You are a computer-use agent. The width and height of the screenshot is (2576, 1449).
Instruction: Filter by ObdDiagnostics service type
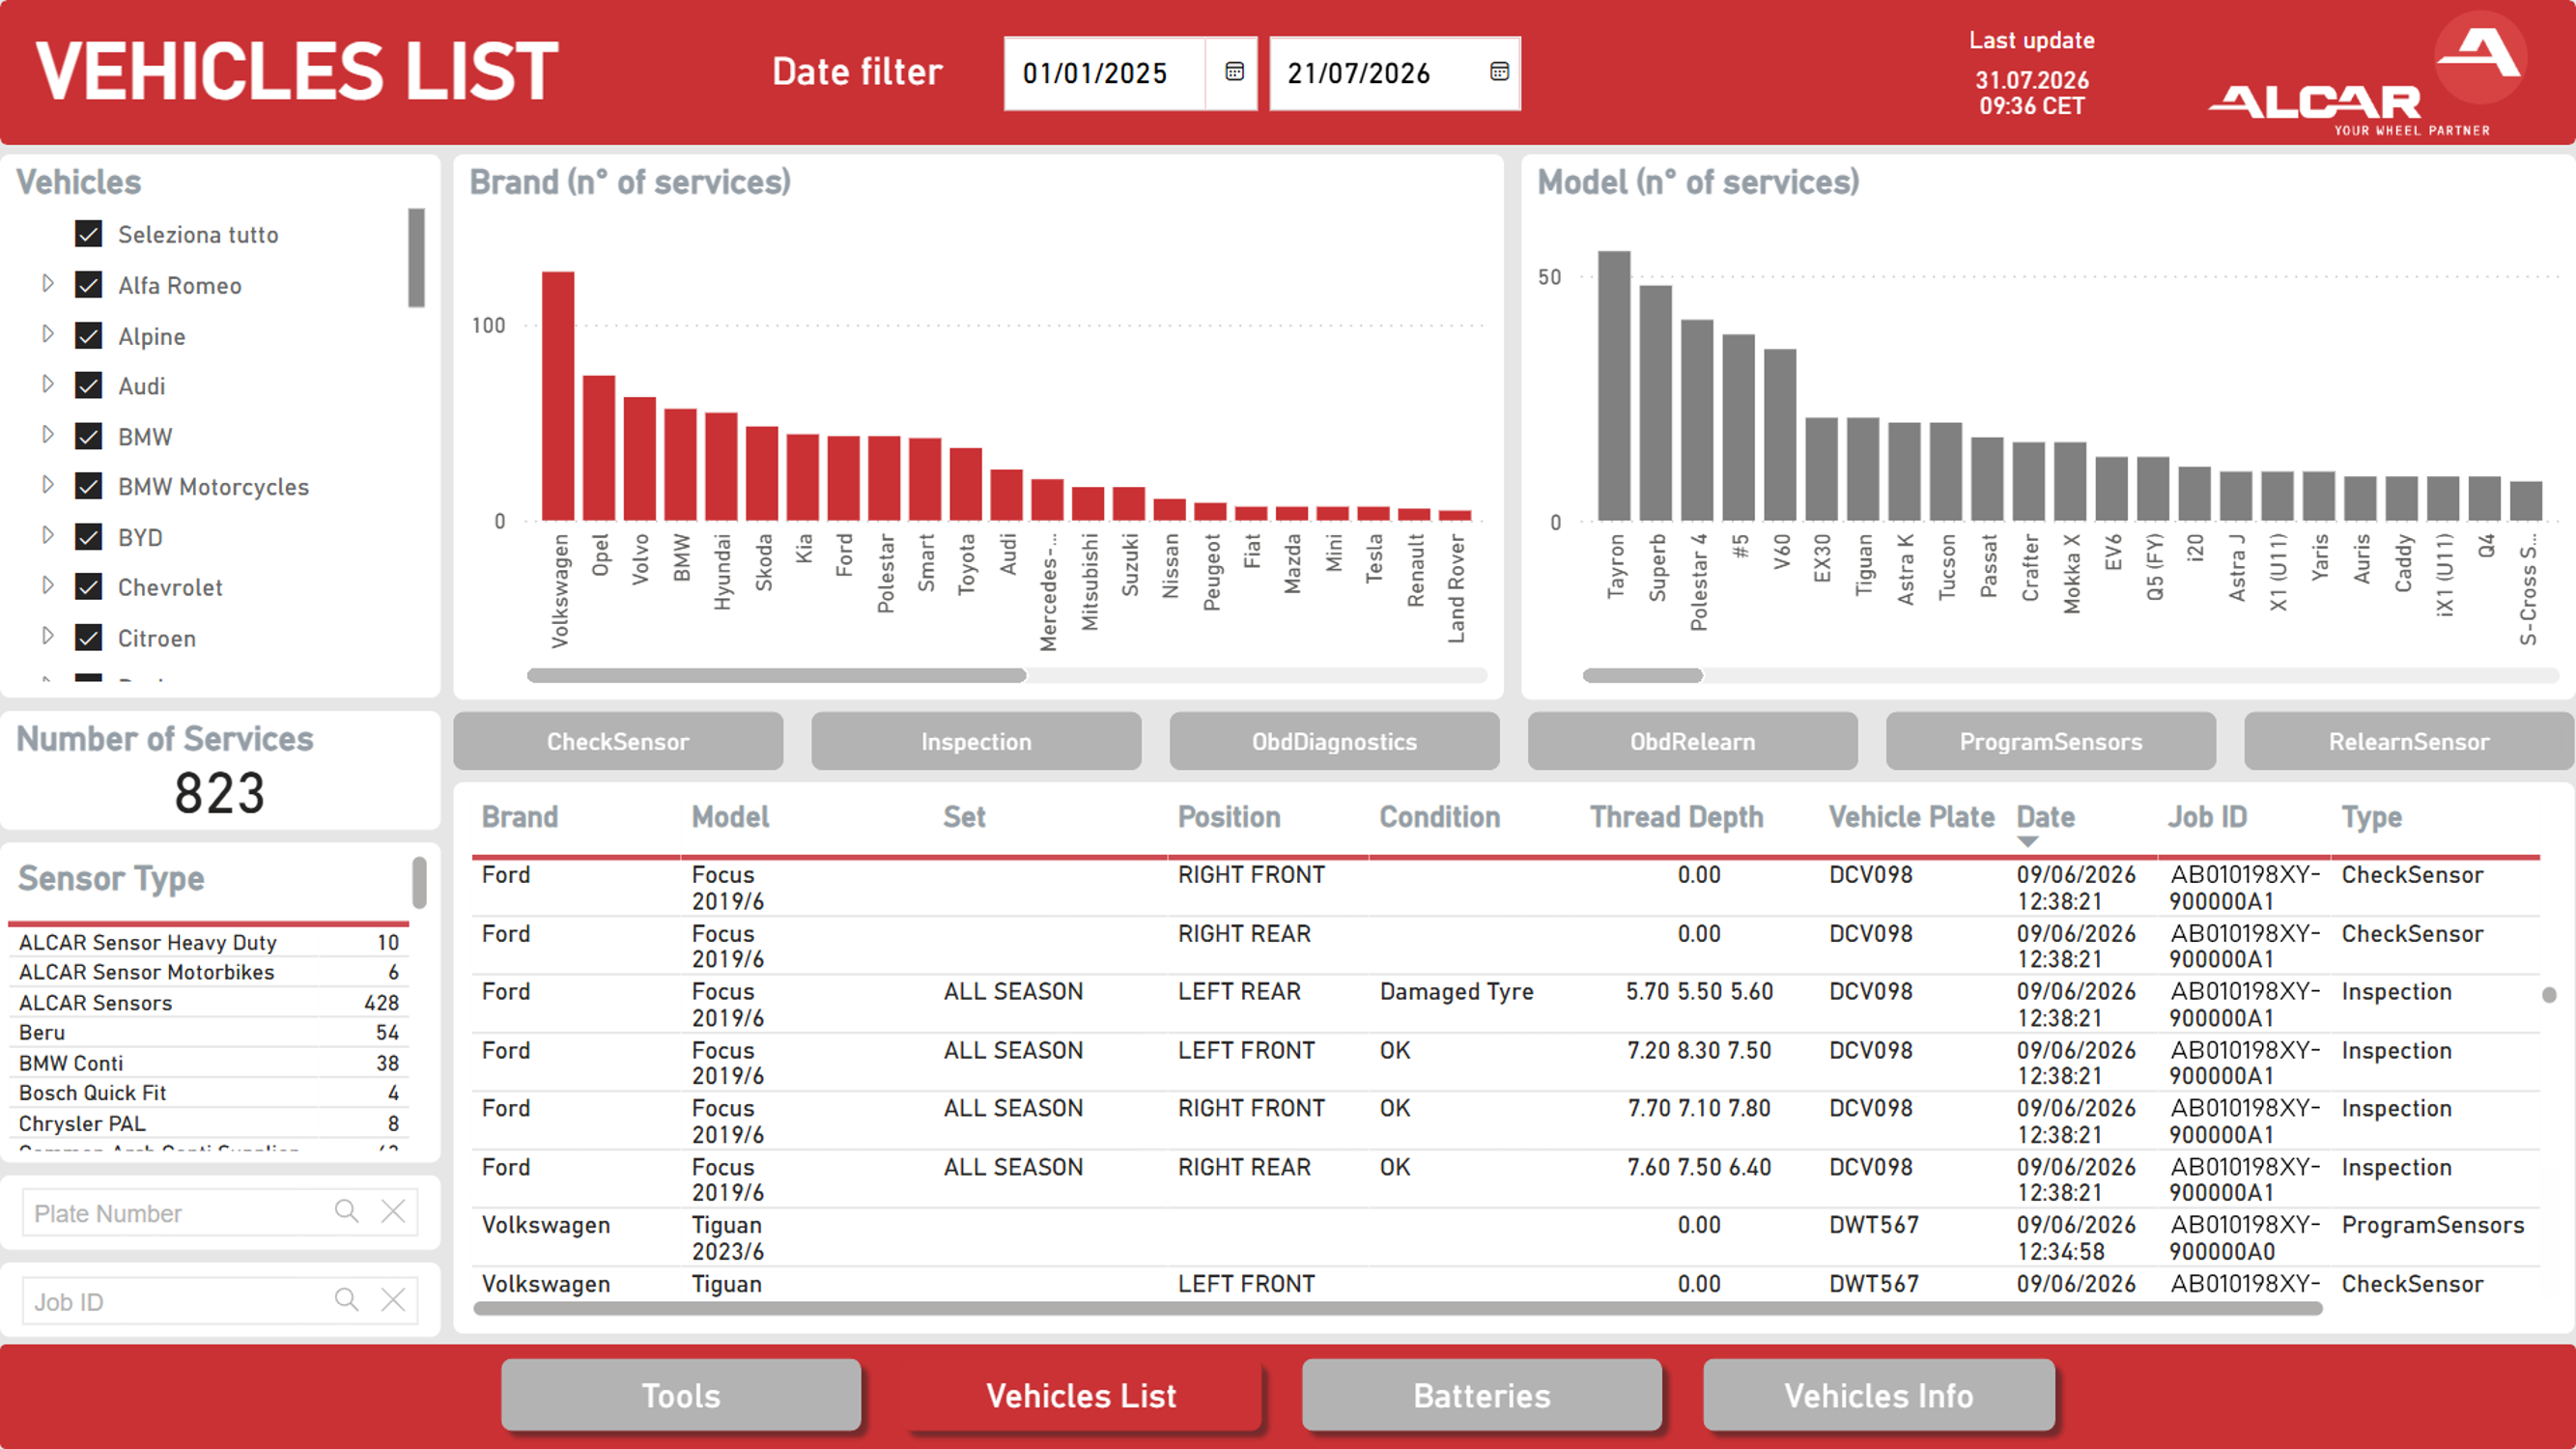pos(1334,742)
